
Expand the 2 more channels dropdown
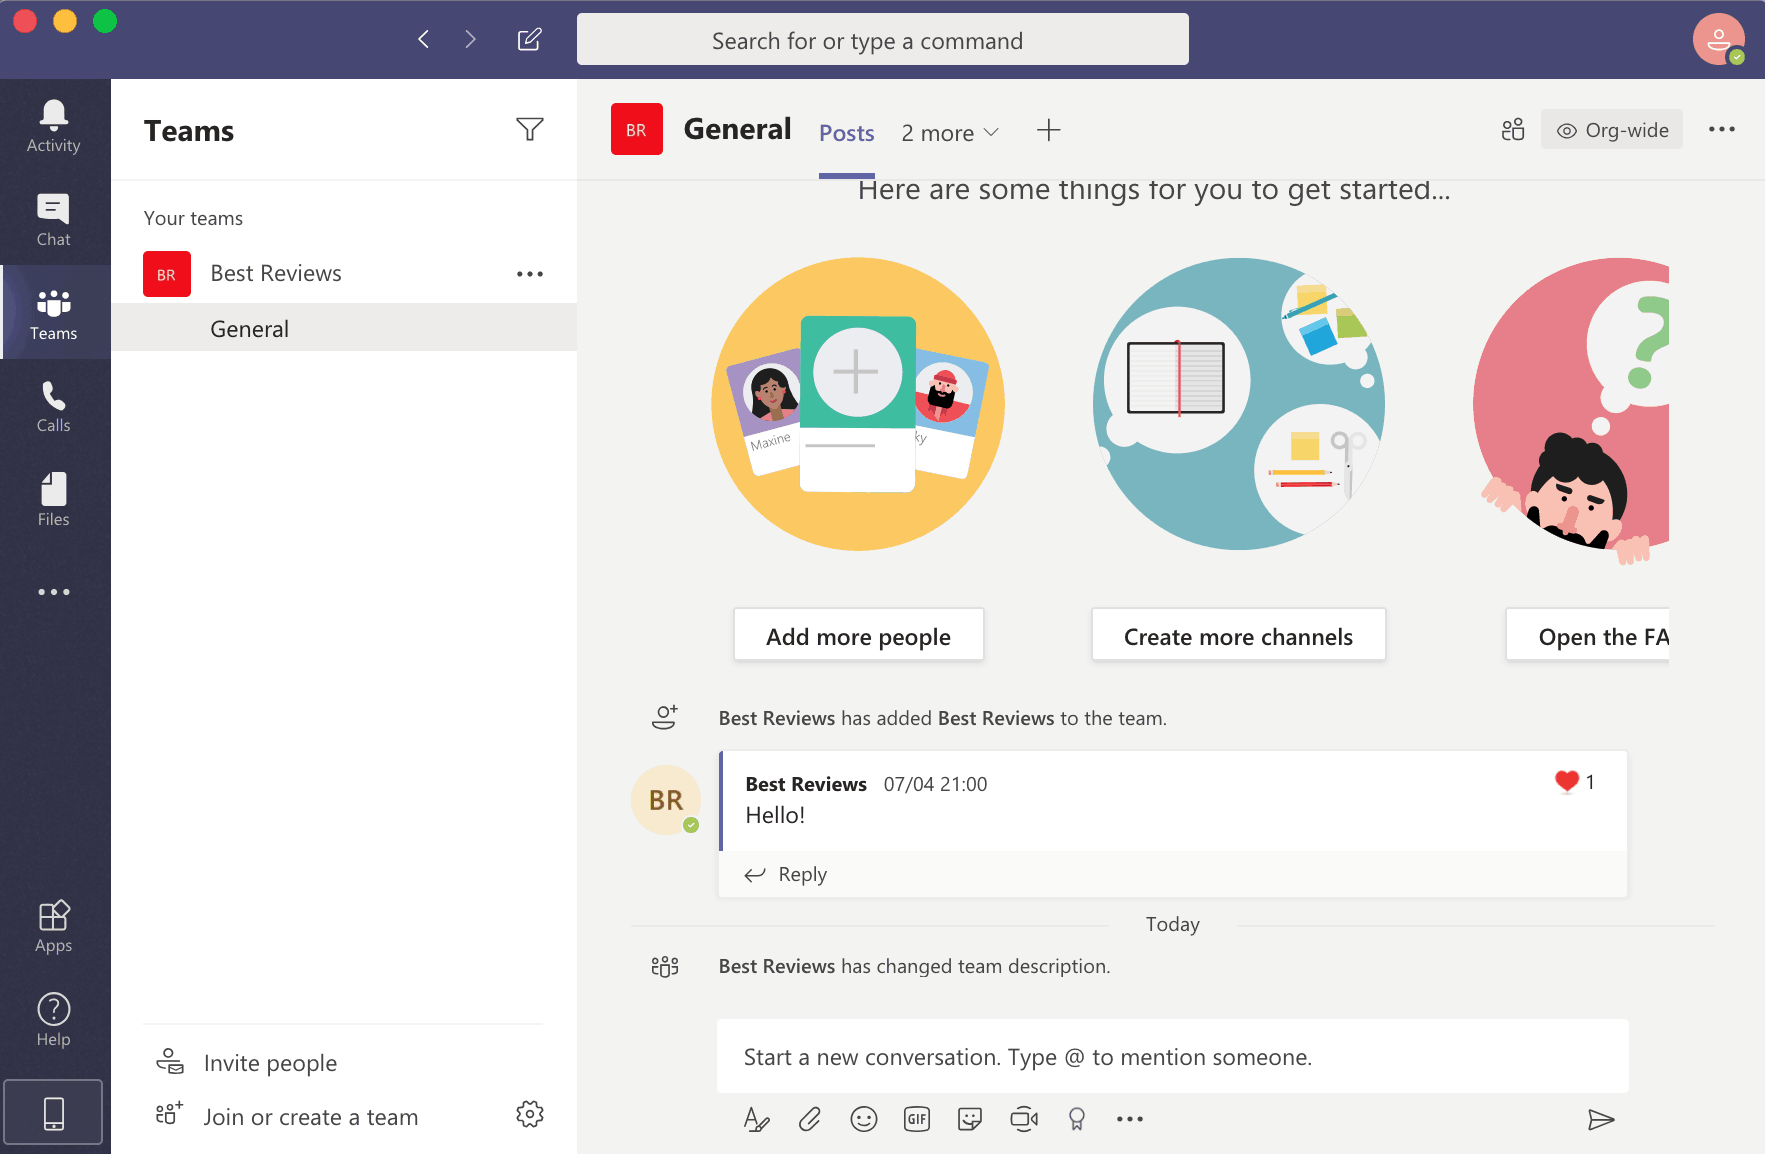click(948, 132)
